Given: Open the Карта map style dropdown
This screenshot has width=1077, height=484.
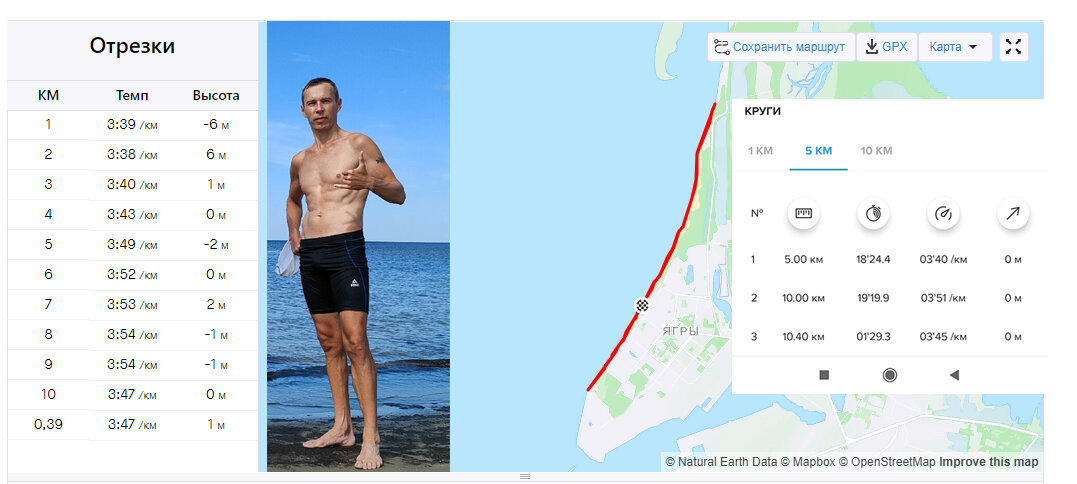Looking at the screenshot, I should pos(955,47).
